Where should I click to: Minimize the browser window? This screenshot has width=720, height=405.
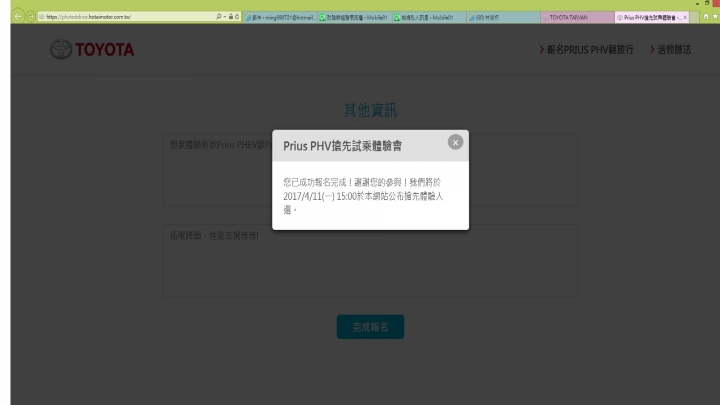698,3
